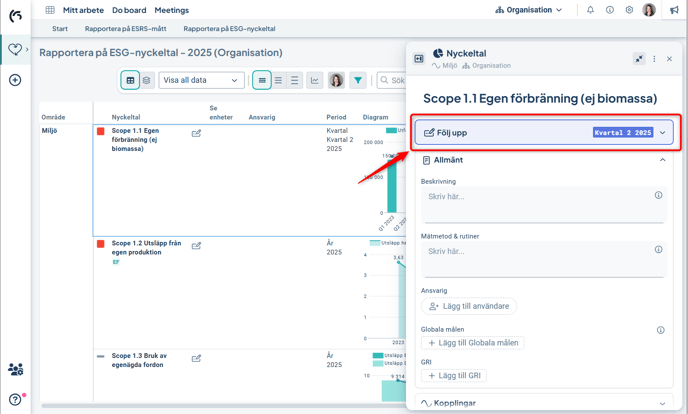Switch to chart view icon in toolbar
The image size is (688, 414).
click(315, 80)
